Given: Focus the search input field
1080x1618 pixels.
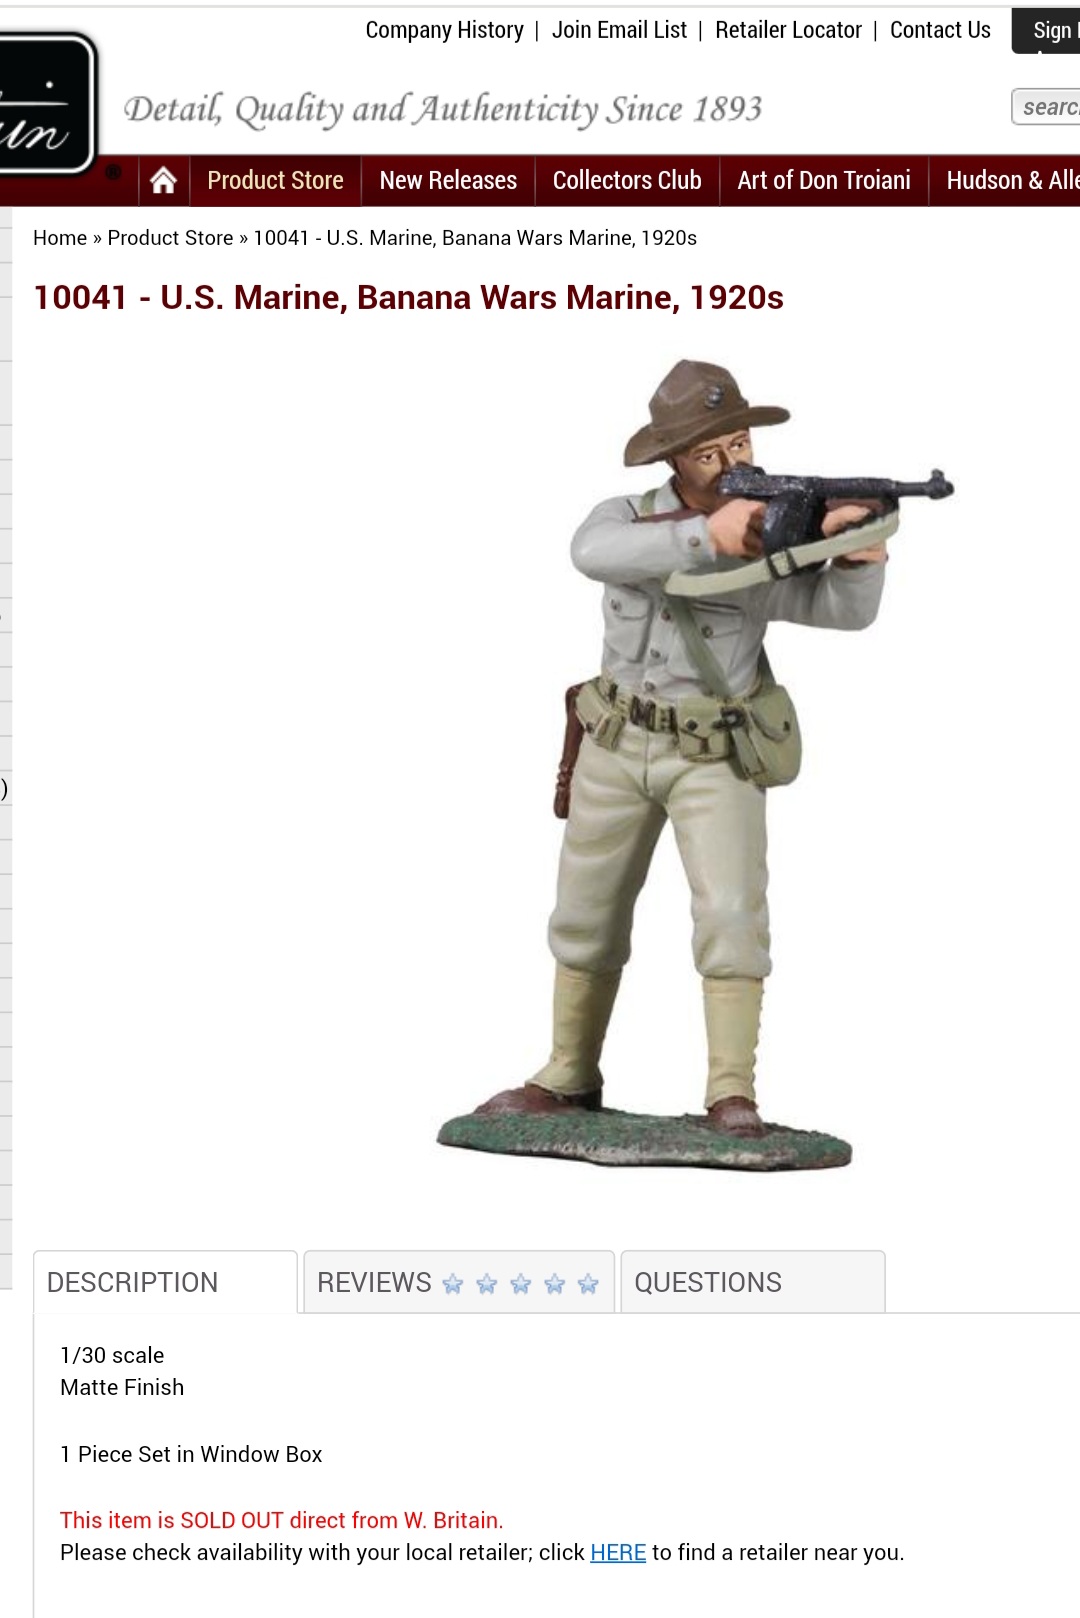Looking at the screenshot, I should (x=1046, y=107).
